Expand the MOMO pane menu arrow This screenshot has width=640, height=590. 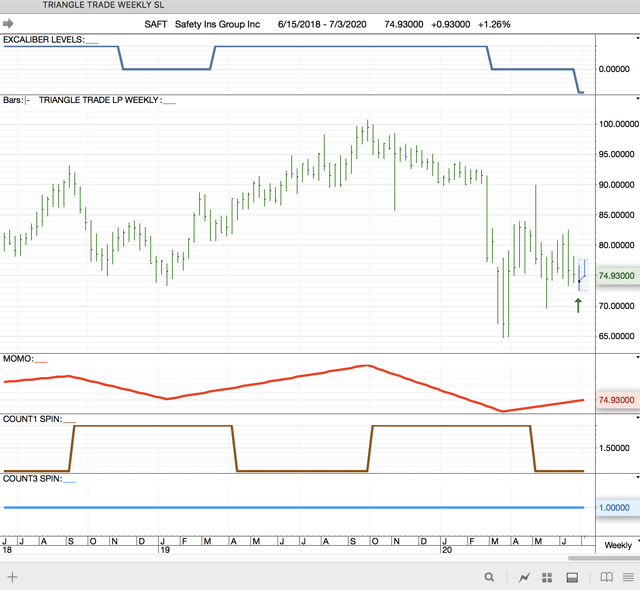(638, 357)
